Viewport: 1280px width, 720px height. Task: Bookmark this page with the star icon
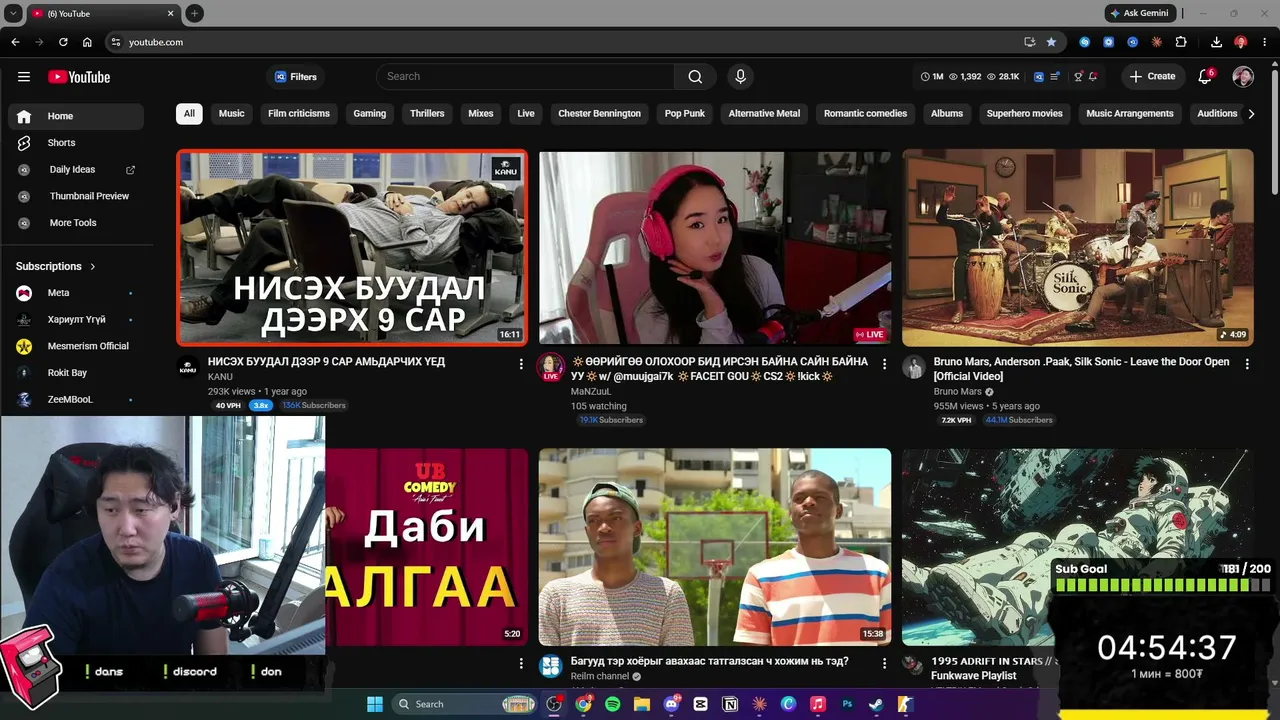[x=1051, y=42]
